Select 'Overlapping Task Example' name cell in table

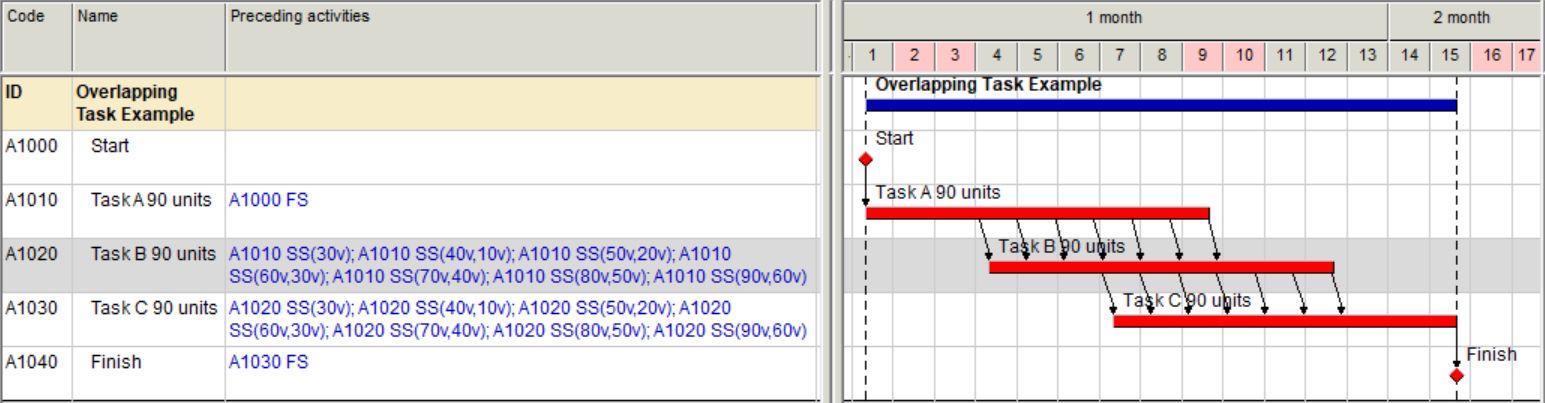tap(148, 103)
